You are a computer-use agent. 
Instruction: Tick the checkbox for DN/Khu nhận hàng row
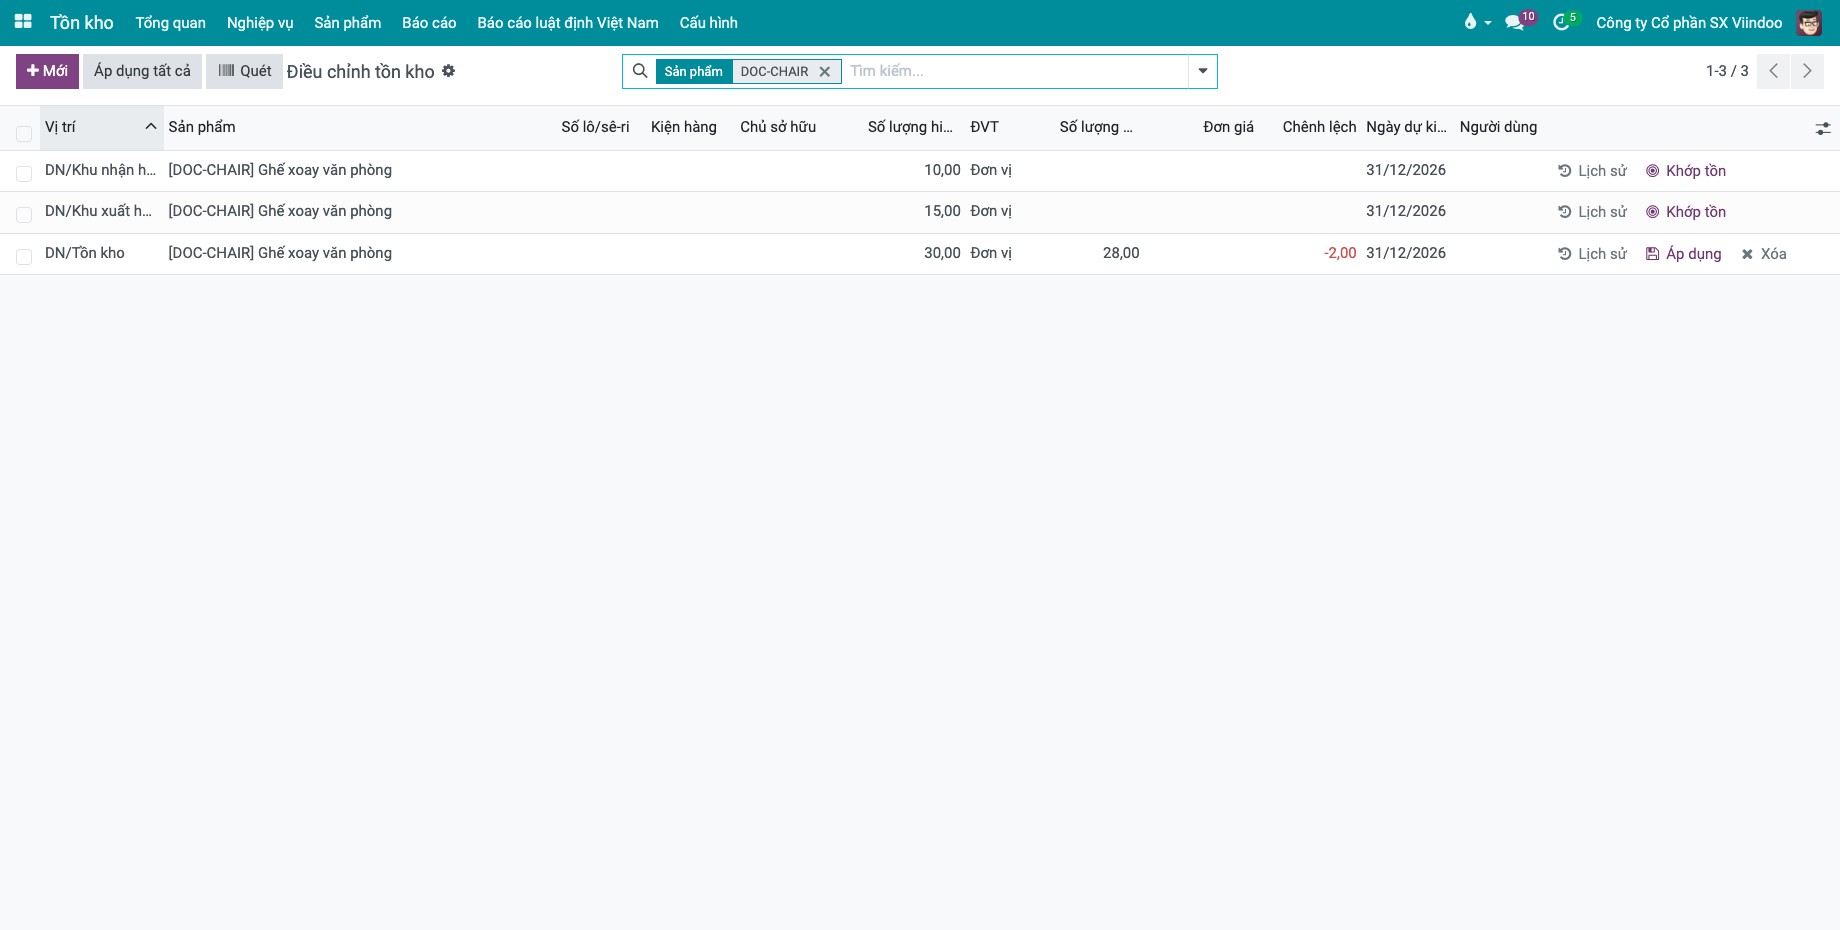coord(24,174)
